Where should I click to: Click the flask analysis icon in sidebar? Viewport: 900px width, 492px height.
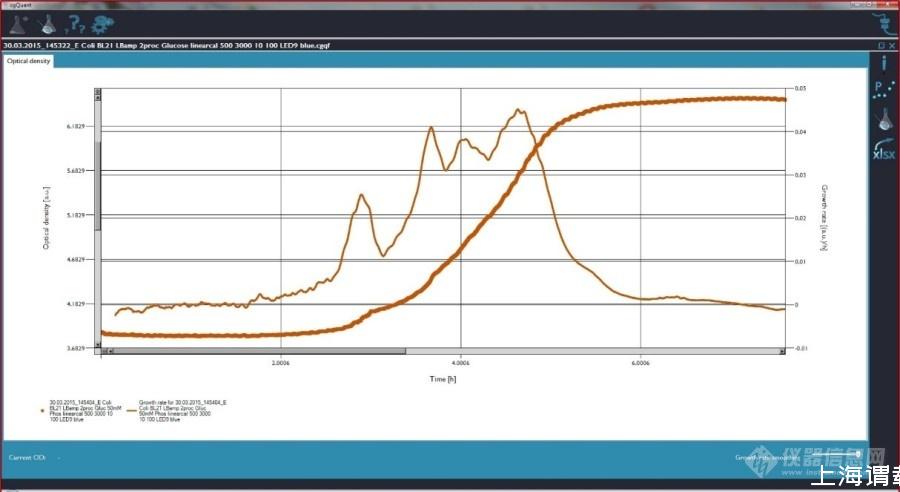point(883,120)
